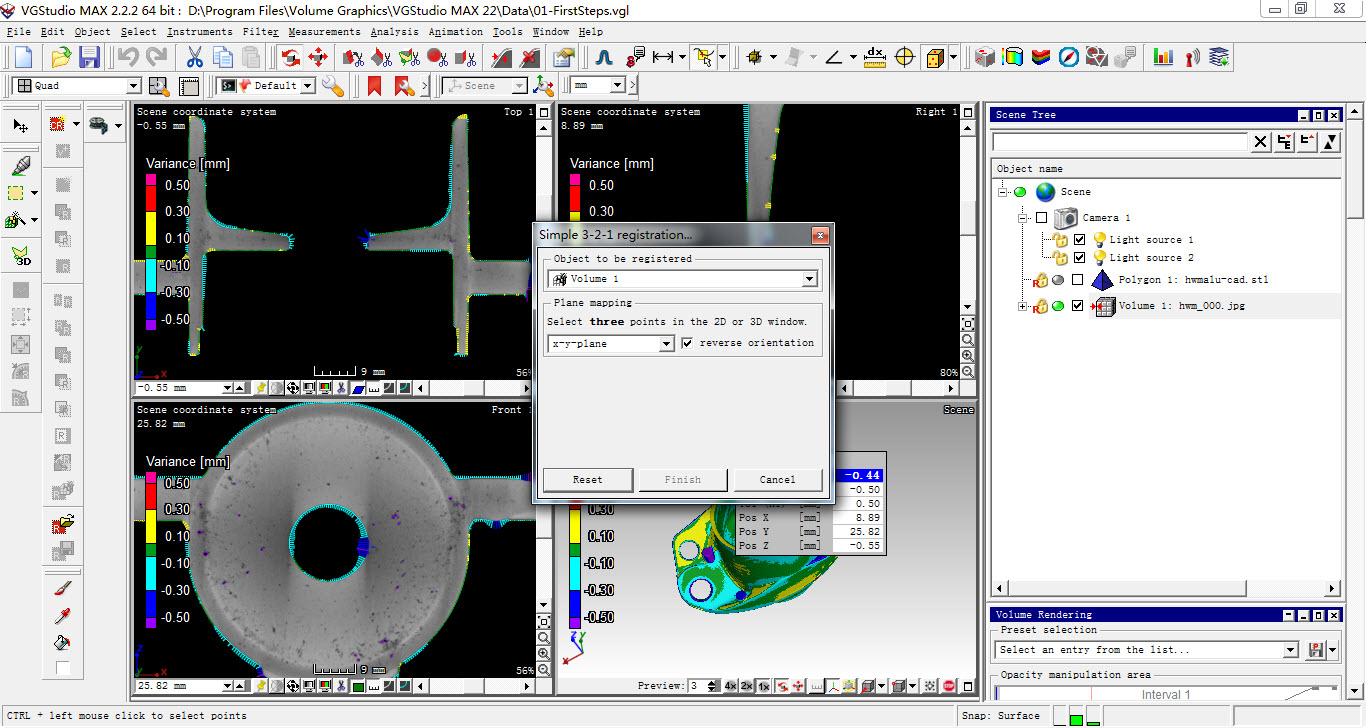The width and height of the screenshot is (1366, 728).
Task: Uncheck the Light source 1 checkbox
Action: pos(1079,240)
